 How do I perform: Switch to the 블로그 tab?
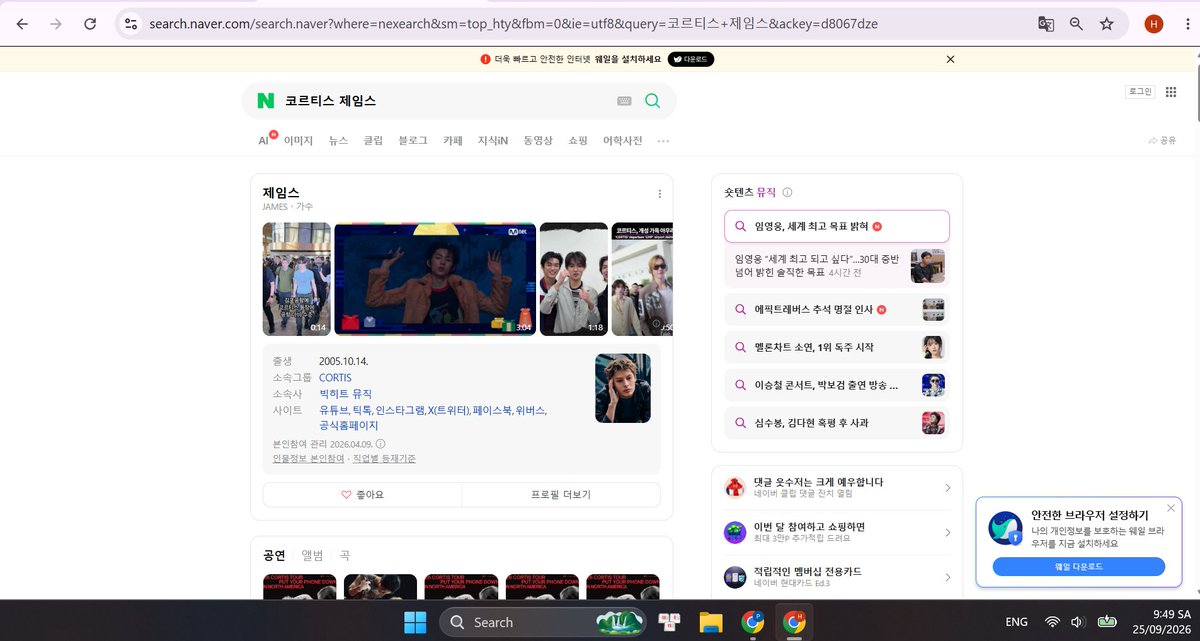pos(413,141)
